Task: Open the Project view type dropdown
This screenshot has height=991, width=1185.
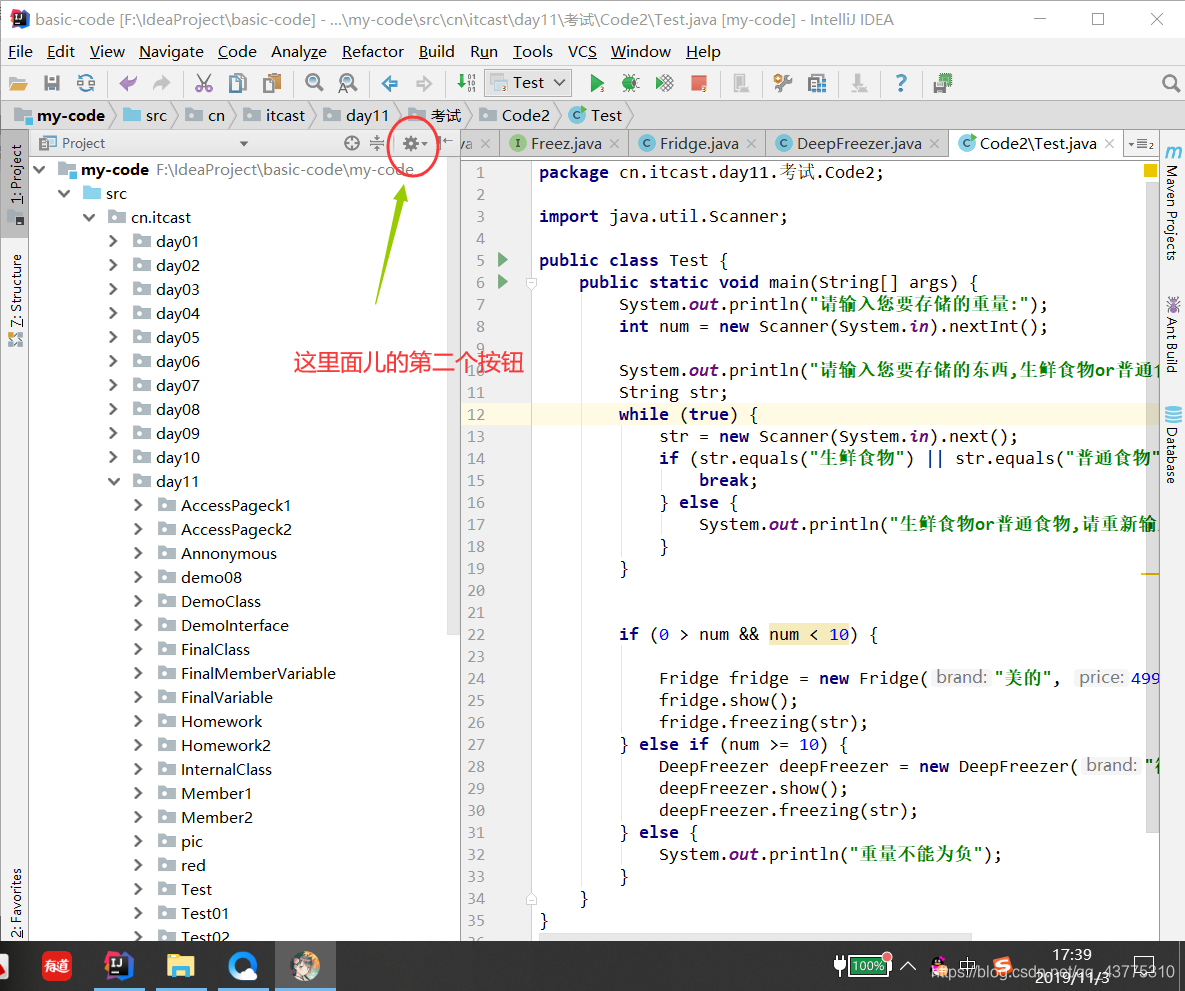Action: tap(243, 144)
